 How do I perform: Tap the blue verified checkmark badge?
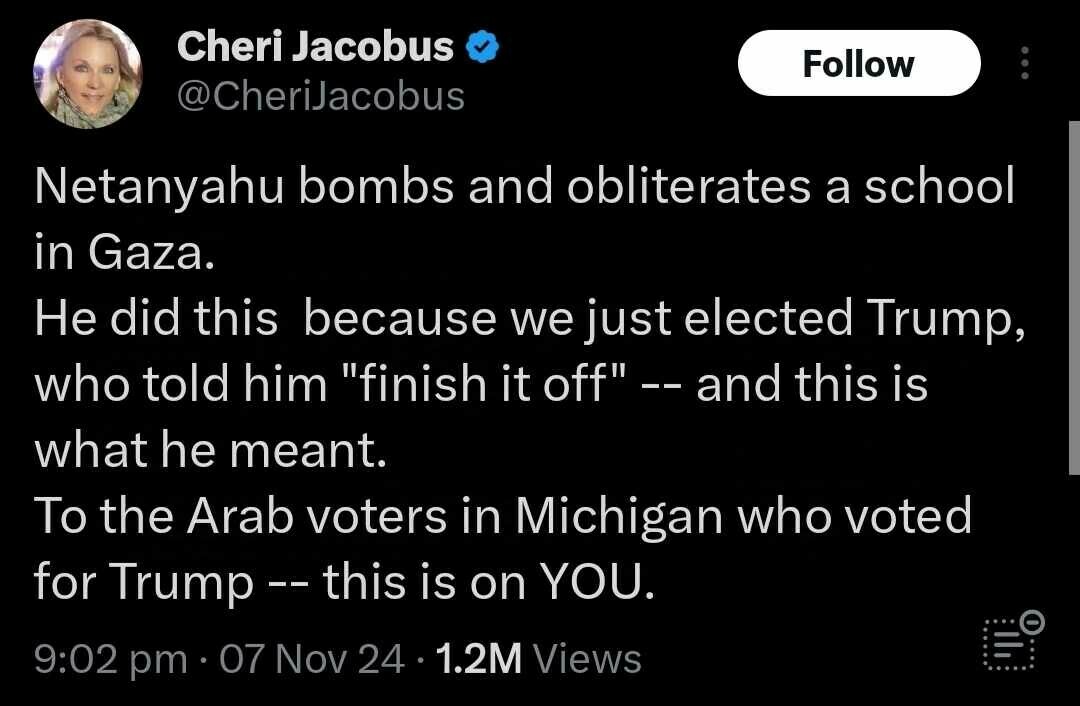(x=484, y=45)
